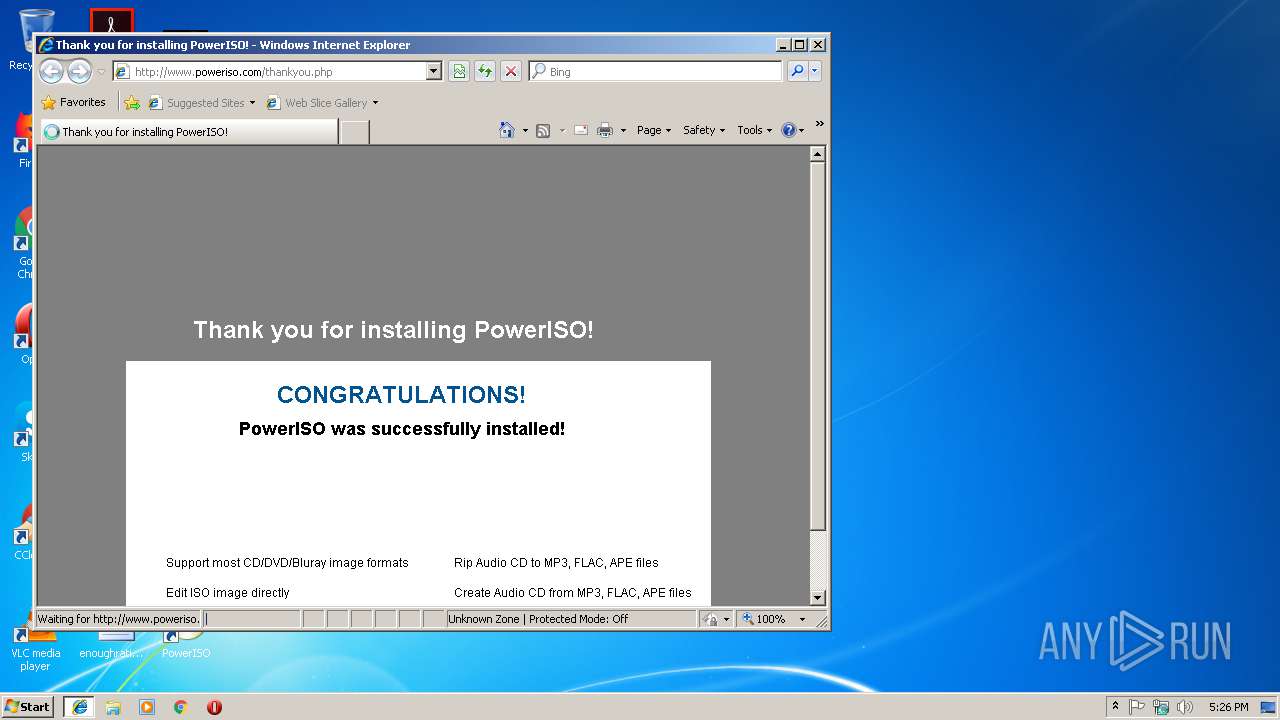Expand the address bar history dropdown
This screenshot has width=1280, height=720.
point(433,72)
